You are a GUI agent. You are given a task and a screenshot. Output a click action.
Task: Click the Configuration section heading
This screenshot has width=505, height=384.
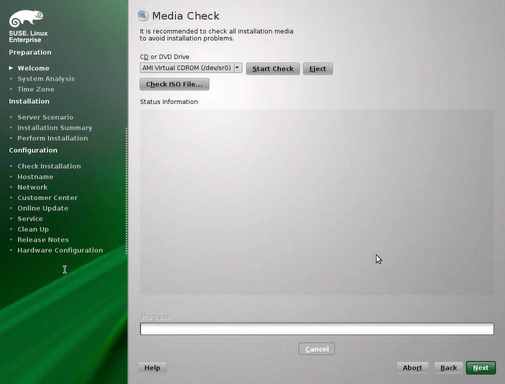pyautogui.click(x=33, y=150)
